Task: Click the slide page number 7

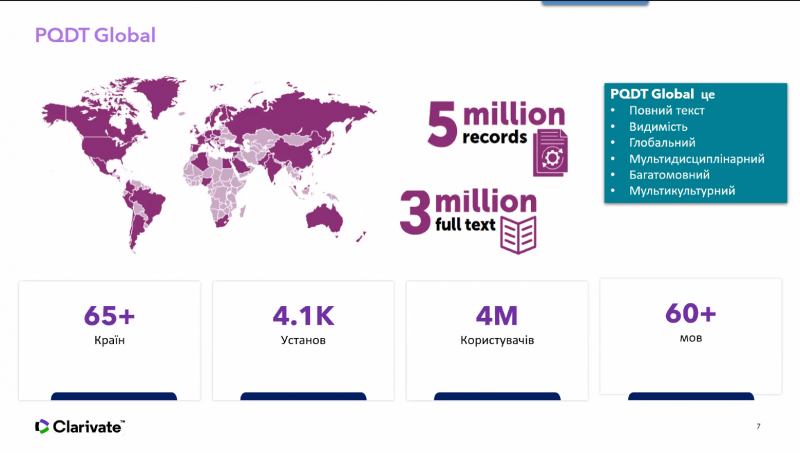Action: [758, 426]
